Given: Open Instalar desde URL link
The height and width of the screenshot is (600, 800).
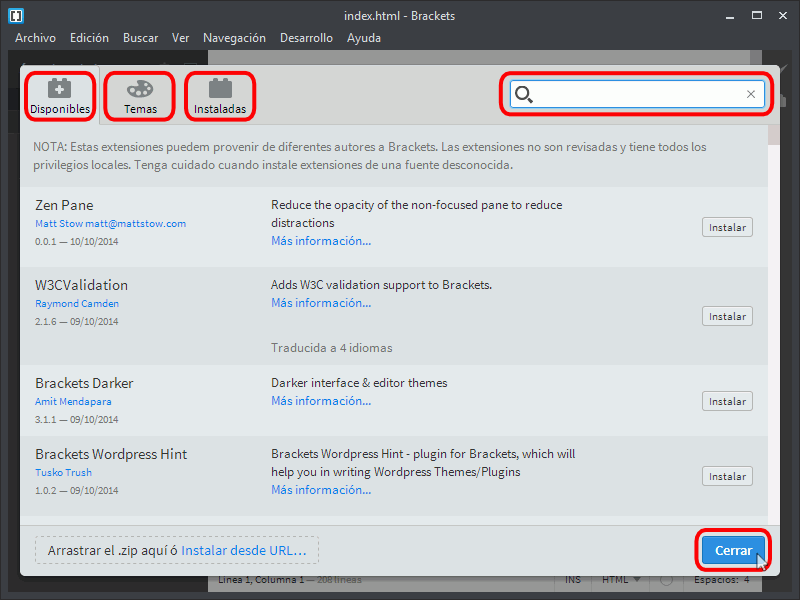Looking at the screenshot, I should tap(244, 551).
